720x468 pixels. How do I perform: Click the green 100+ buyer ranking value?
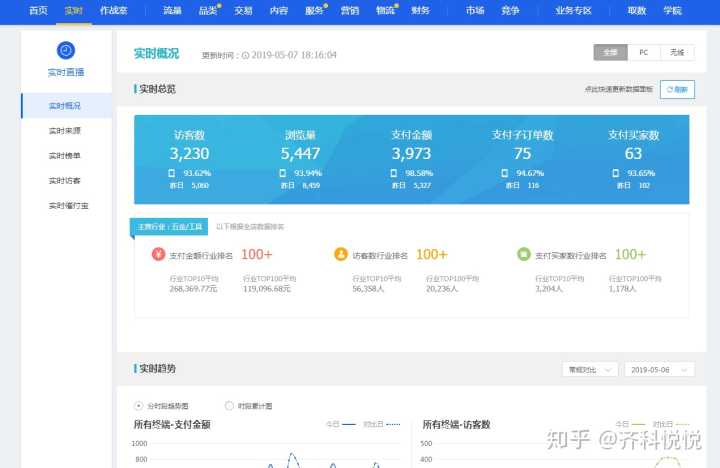[x=630, y=254]
